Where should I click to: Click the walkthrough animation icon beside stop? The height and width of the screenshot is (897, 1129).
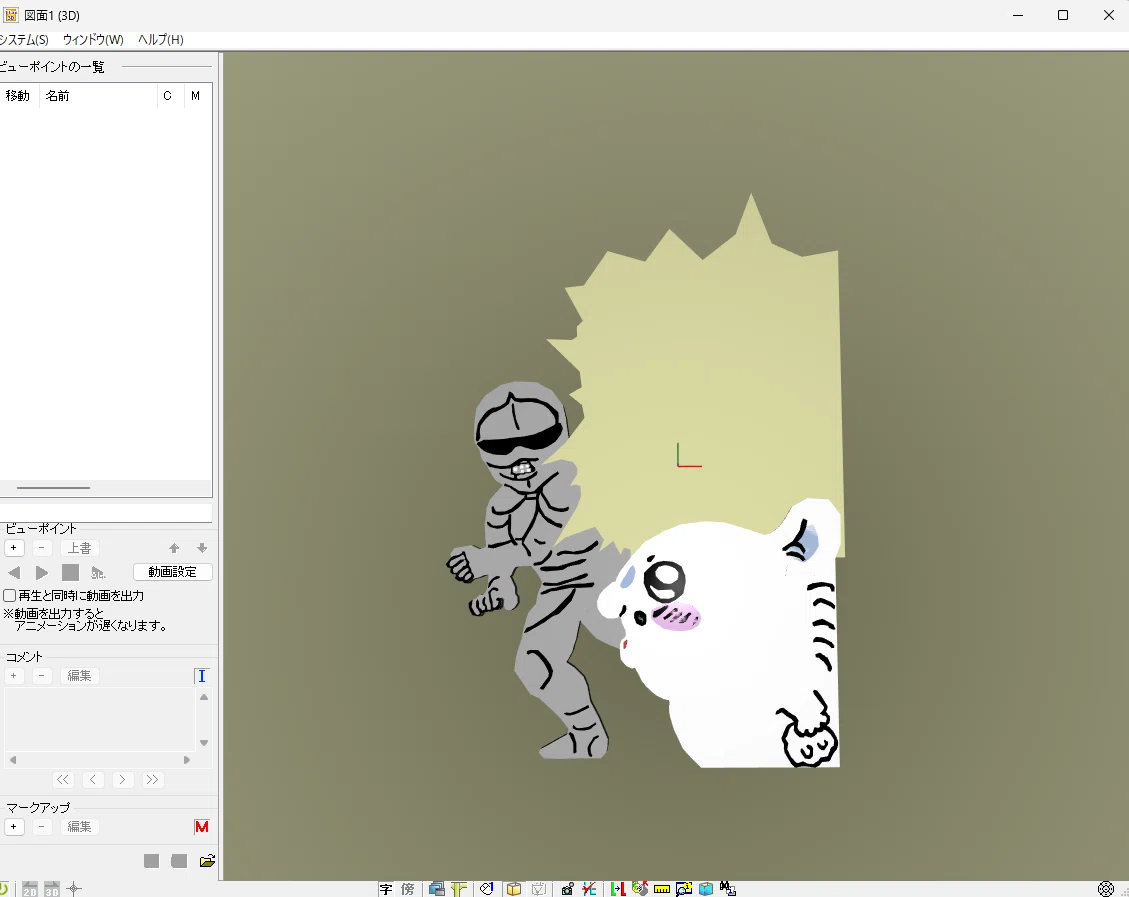[98, 572]
